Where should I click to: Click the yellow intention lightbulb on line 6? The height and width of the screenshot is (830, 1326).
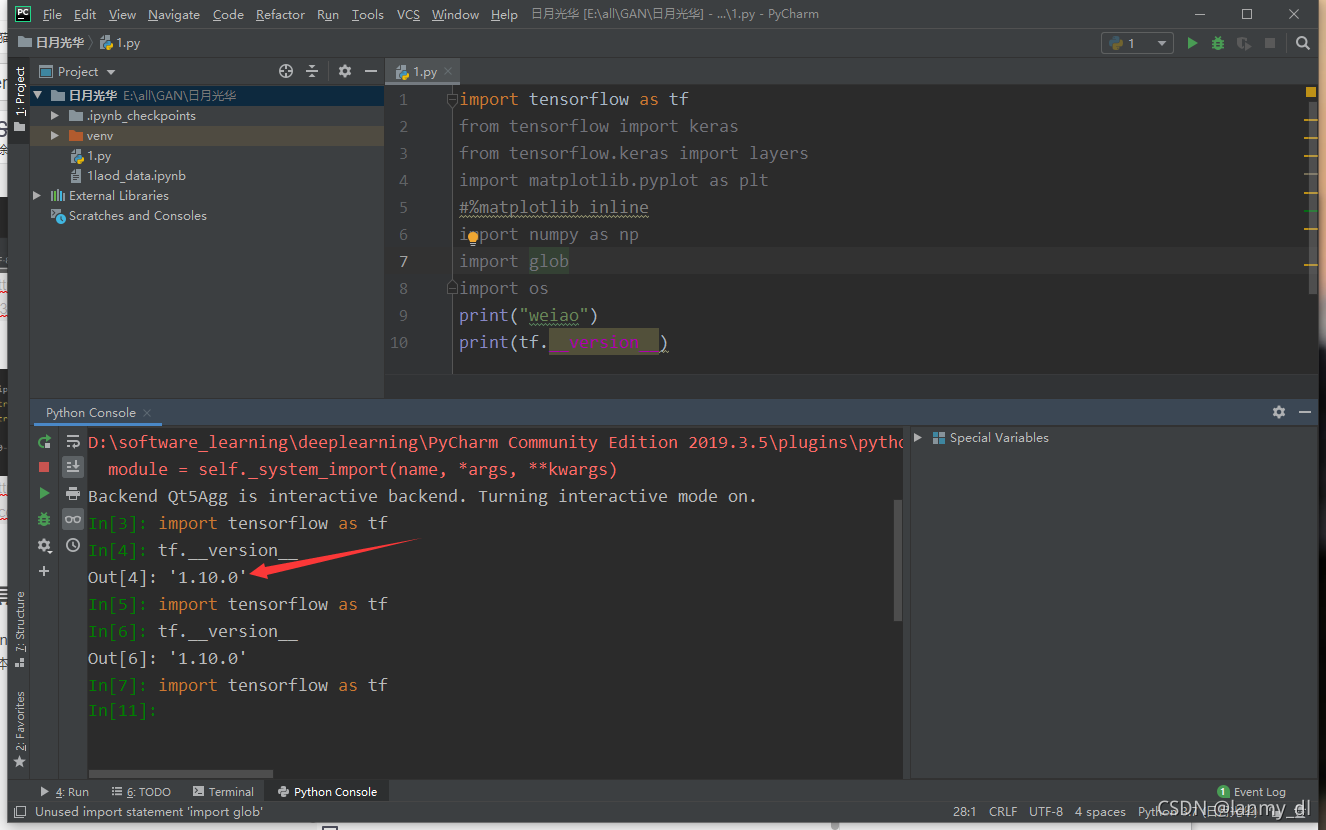click(473, 238)
